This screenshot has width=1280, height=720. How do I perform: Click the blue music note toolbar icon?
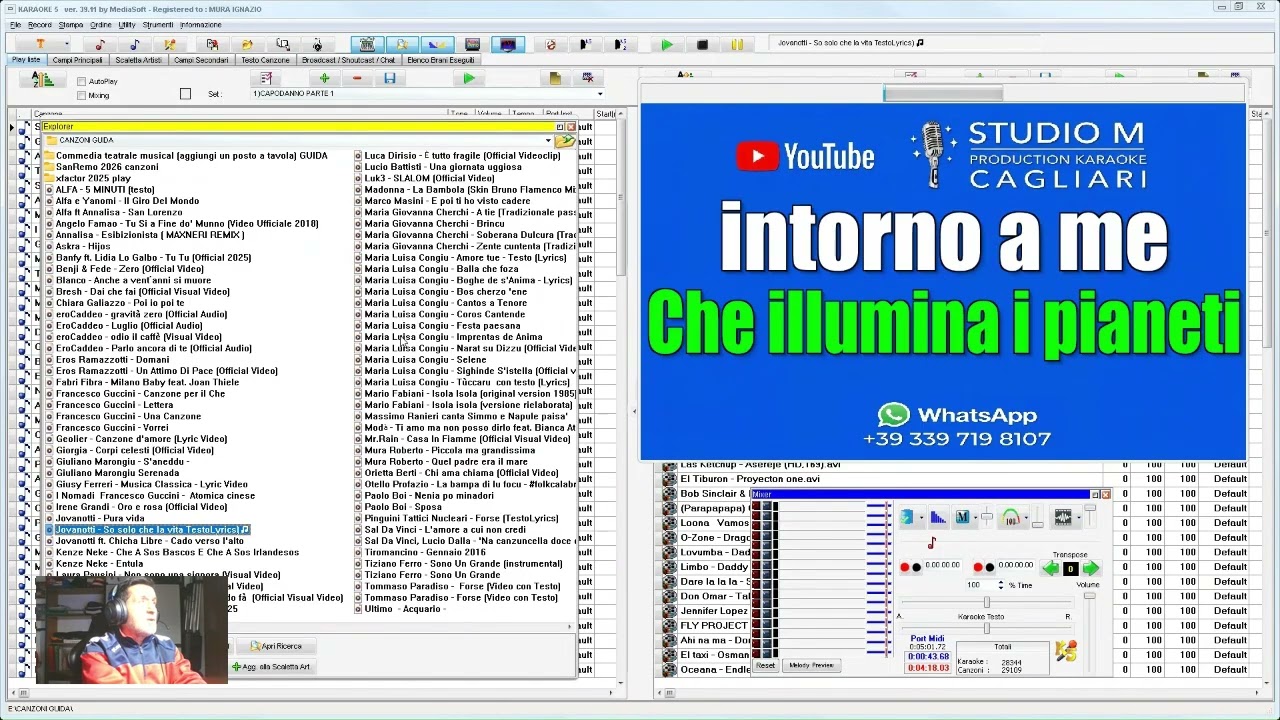point(135,44)
